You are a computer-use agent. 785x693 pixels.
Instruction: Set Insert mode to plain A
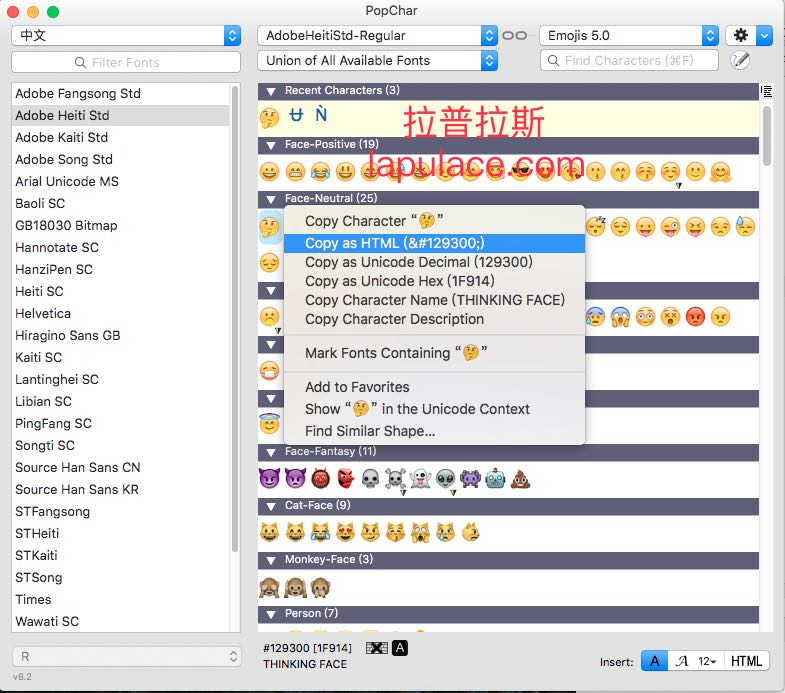pyautogui.click(x=654, y=661)
